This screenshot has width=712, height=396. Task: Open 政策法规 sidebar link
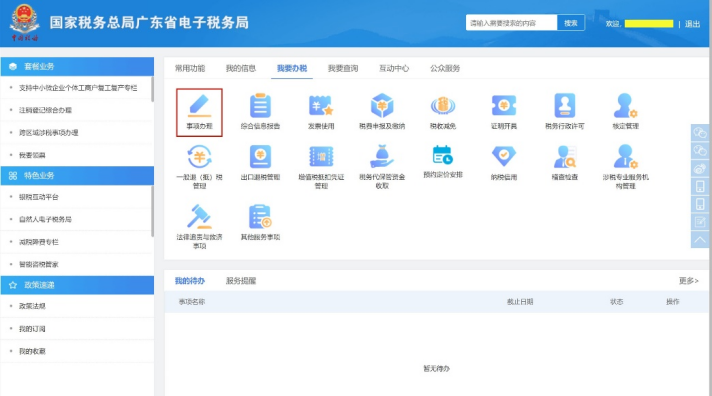click(x=32, y=306)
